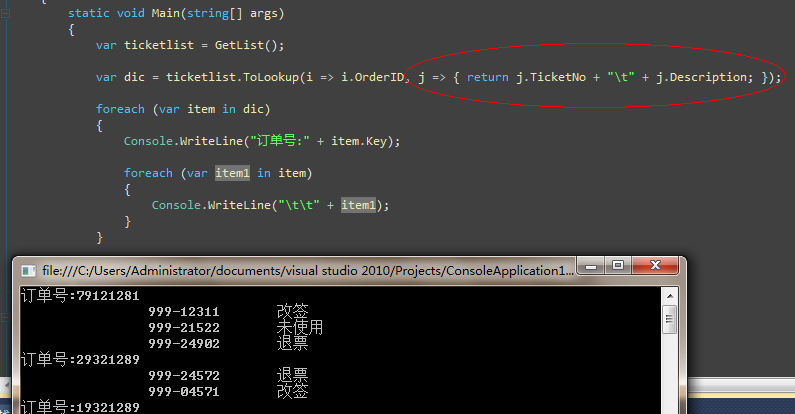The width and height of the screenshot is (795, 414).
Task: Click console line '订单号:19321289'
Action: click(x=80, y=407)
